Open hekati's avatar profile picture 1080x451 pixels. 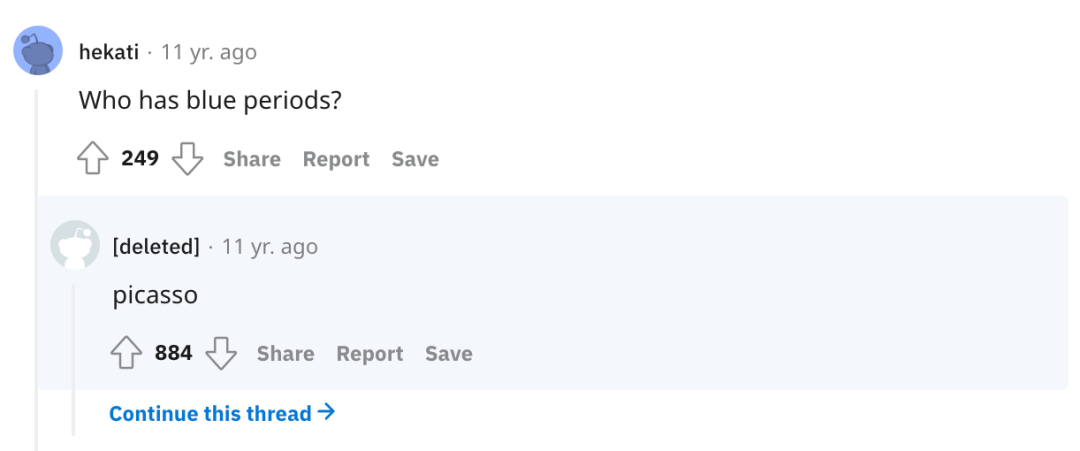pyautogui.click(x=38, y=51)
